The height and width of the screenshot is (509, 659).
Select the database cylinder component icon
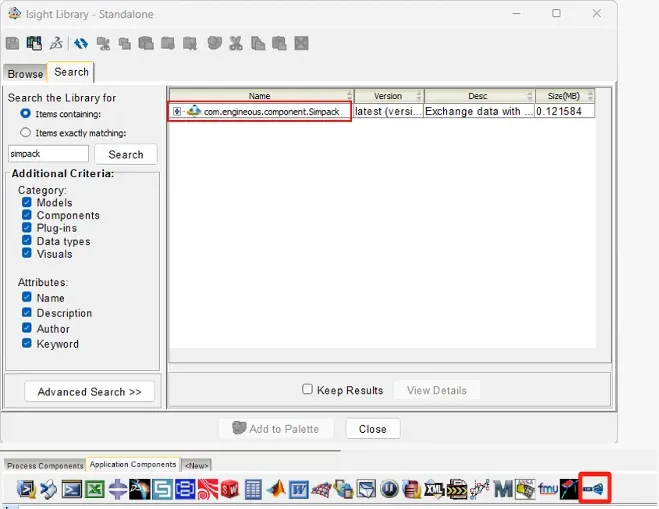click(x=411, y=489)
